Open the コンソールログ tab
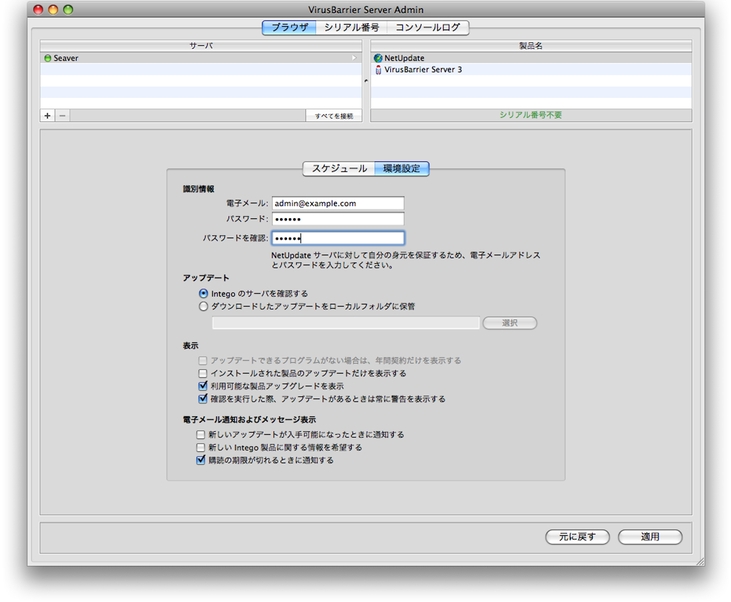This screenshot has width=731, height=602. [428, 28]
